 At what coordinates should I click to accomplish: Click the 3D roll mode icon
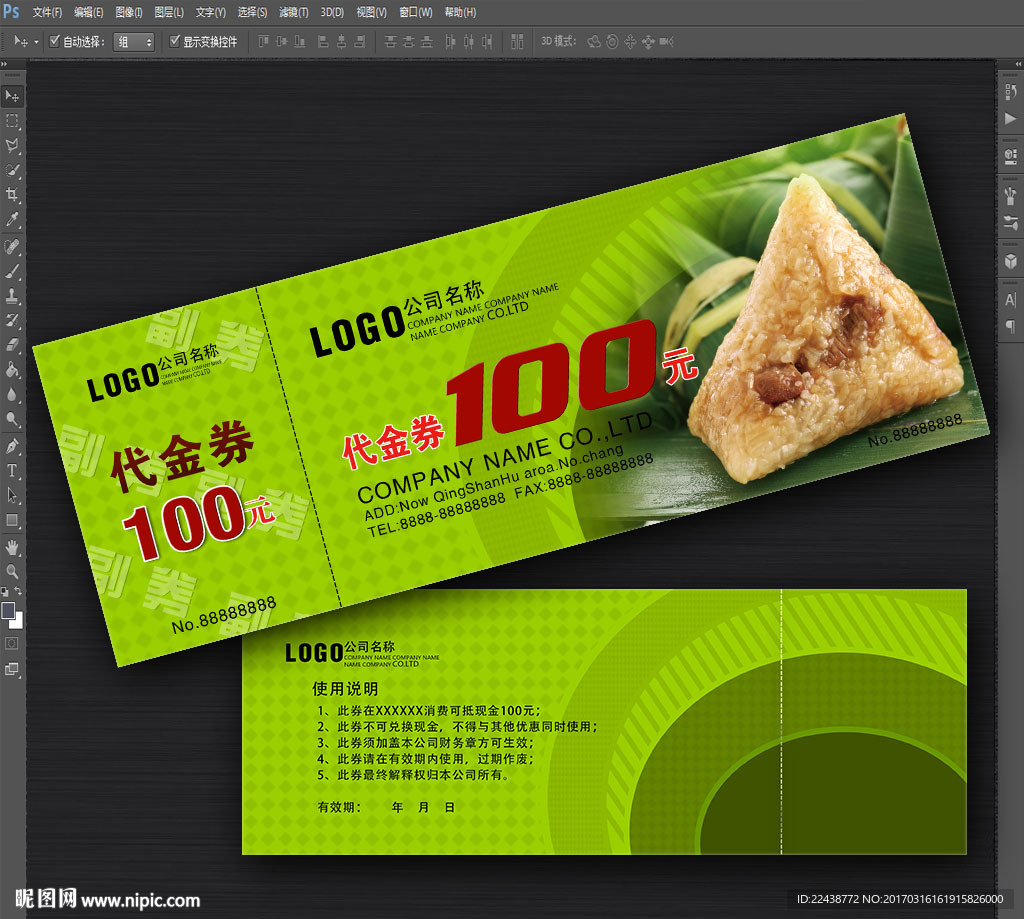612,42
